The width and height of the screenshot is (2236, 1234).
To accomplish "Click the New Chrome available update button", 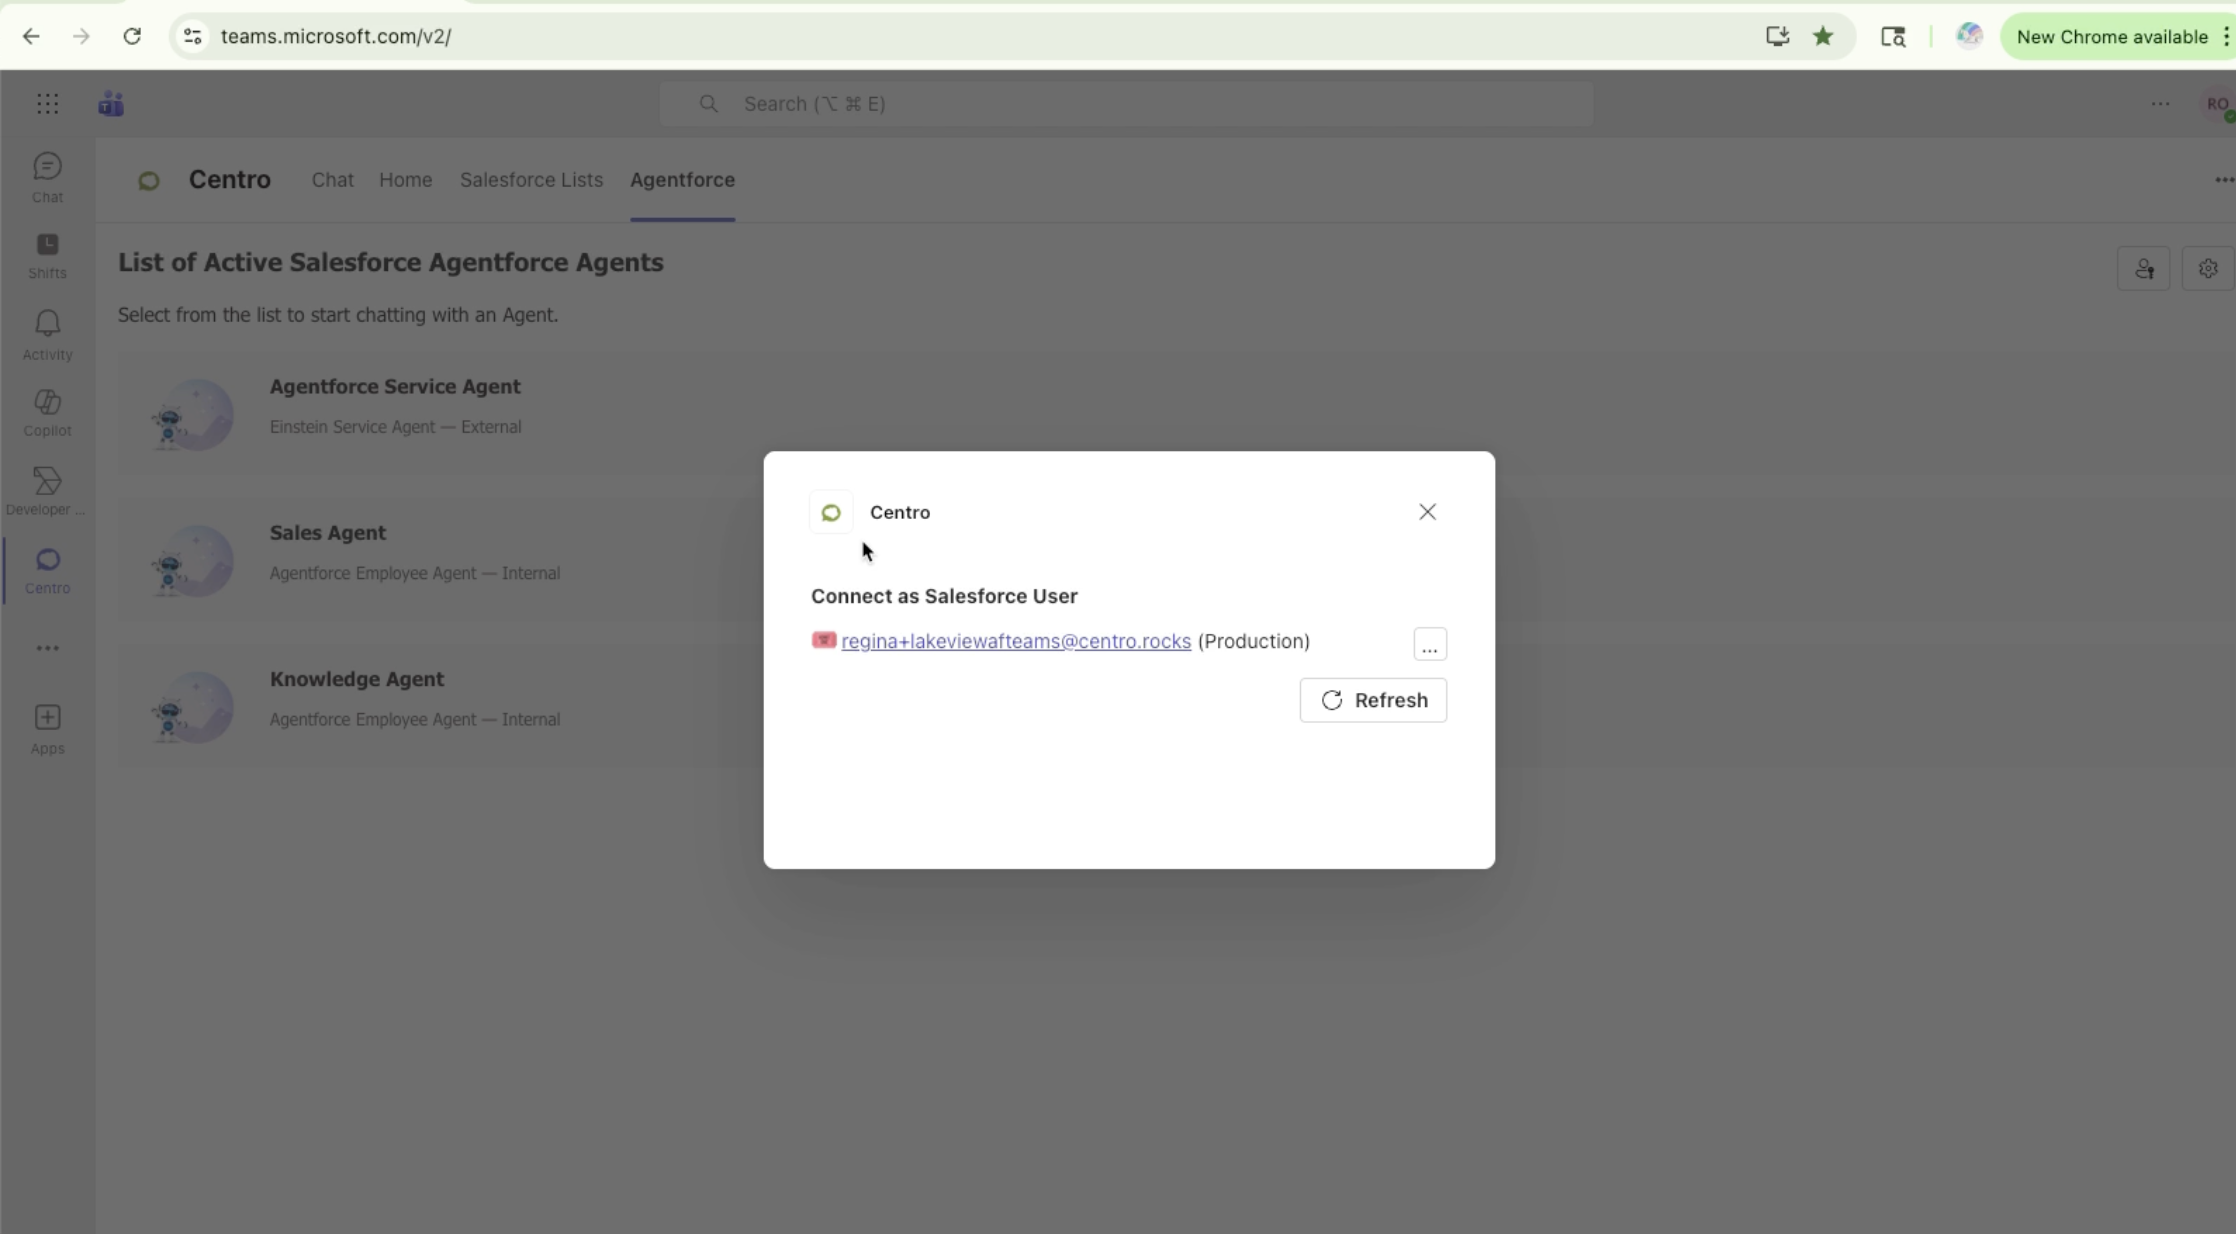I will pyautogui.click(x=2111, y=37).
